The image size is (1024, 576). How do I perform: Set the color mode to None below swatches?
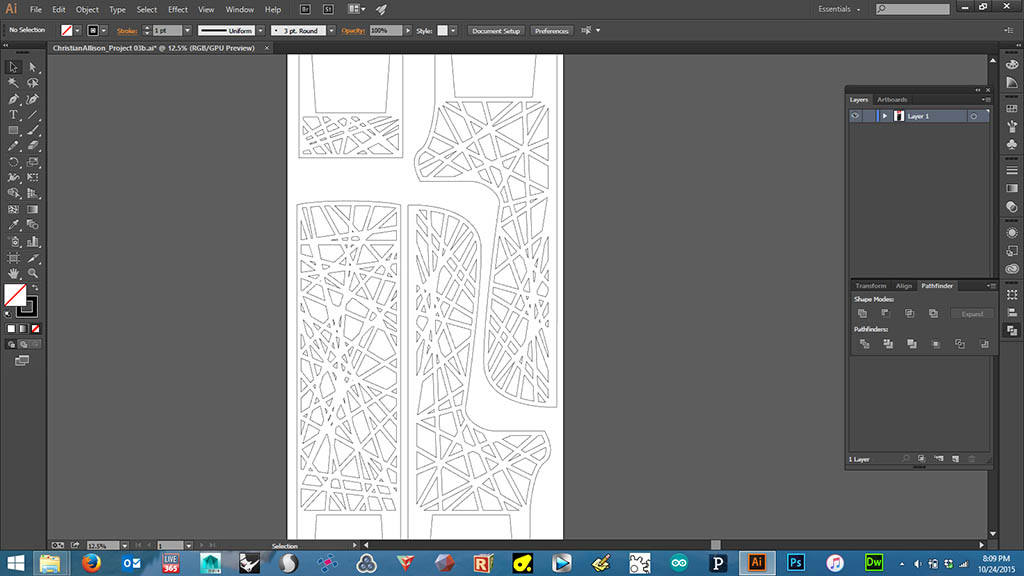(x=36, y=328)
